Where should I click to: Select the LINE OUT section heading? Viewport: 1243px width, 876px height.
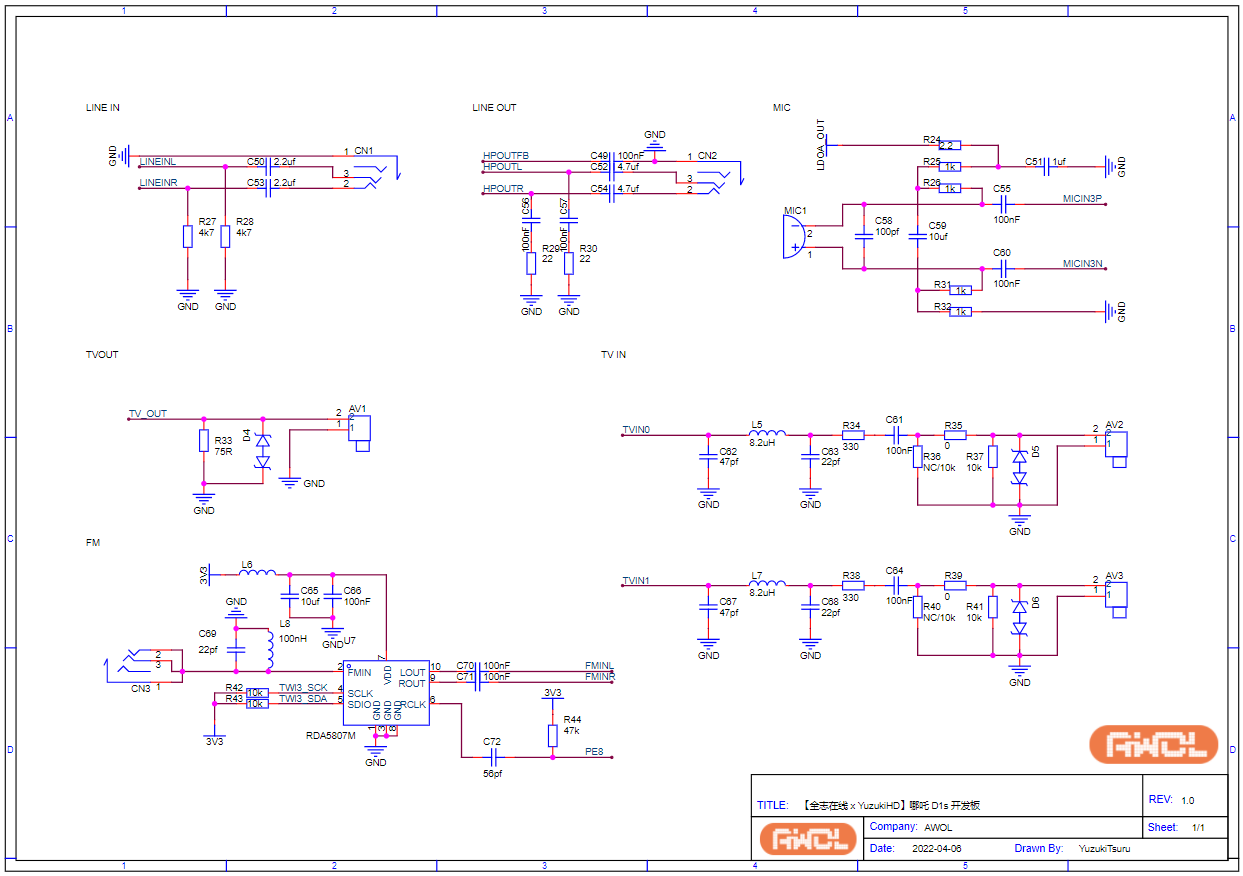click(494, 108)
